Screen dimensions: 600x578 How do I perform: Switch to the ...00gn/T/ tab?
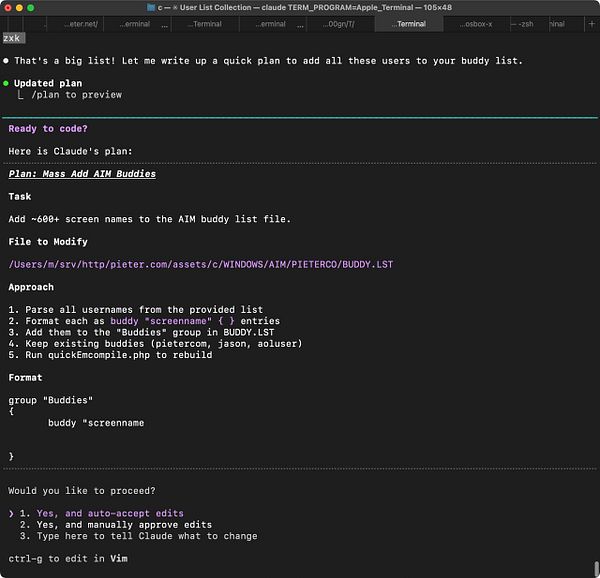pyautogui.click(x=340, y=24)
